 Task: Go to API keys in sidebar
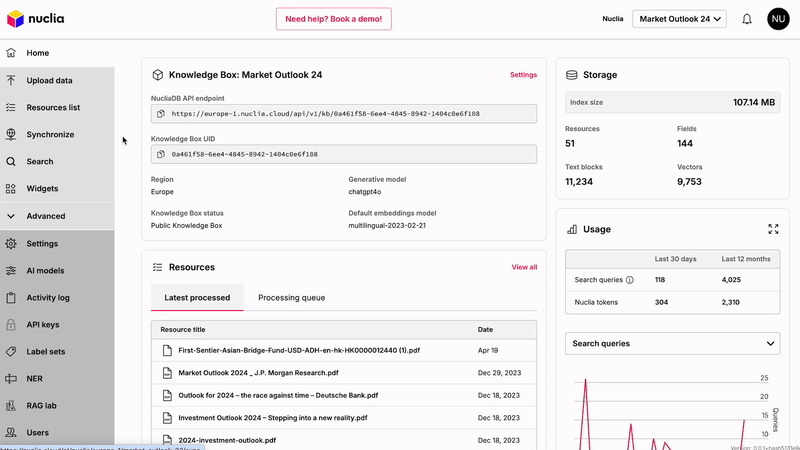43,324
